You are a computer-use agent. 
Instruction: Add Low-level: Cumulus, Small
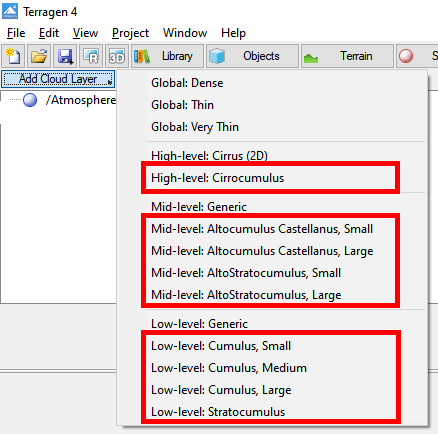click(272, 346)
